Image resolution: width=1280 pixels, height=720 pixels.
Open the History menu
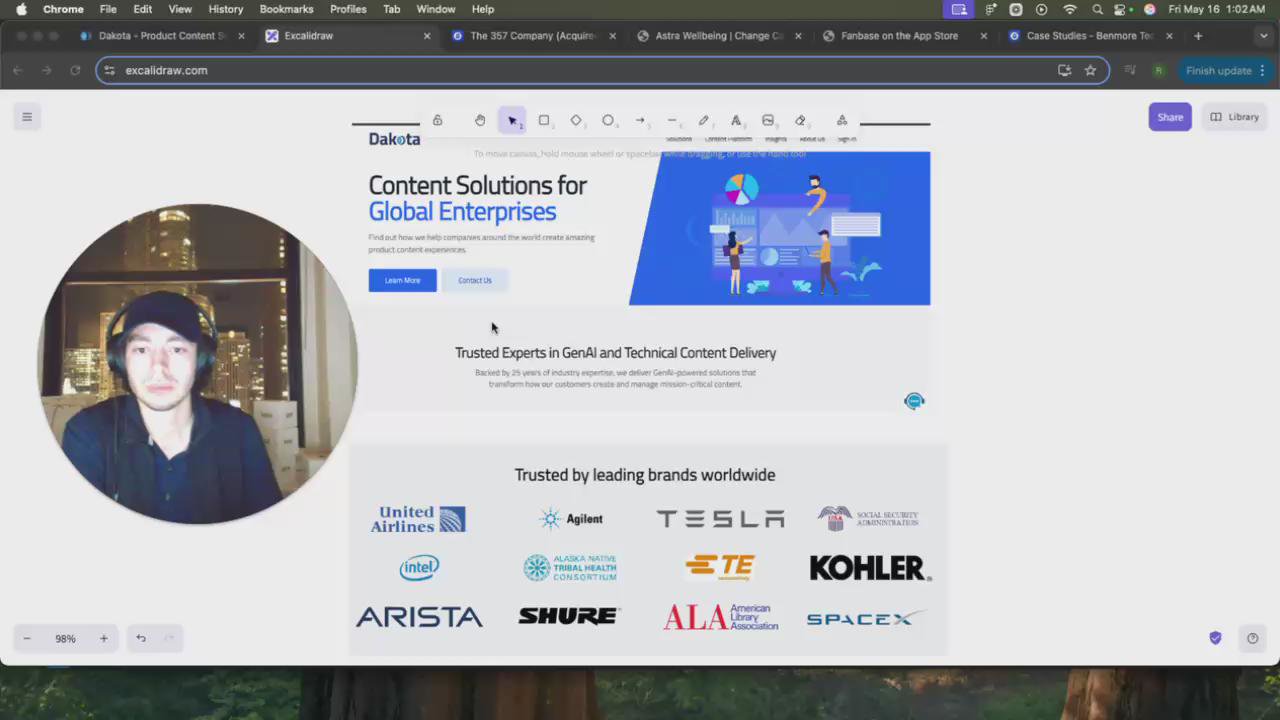(226, 9)
